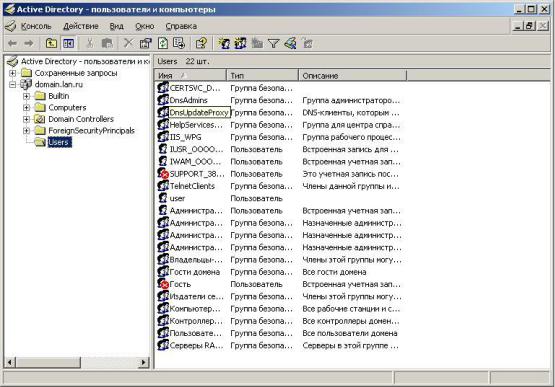The height and width of the screenshot is (387, 555).
Task: Select the Builtin folder in tree
Action: coord(58,96)
